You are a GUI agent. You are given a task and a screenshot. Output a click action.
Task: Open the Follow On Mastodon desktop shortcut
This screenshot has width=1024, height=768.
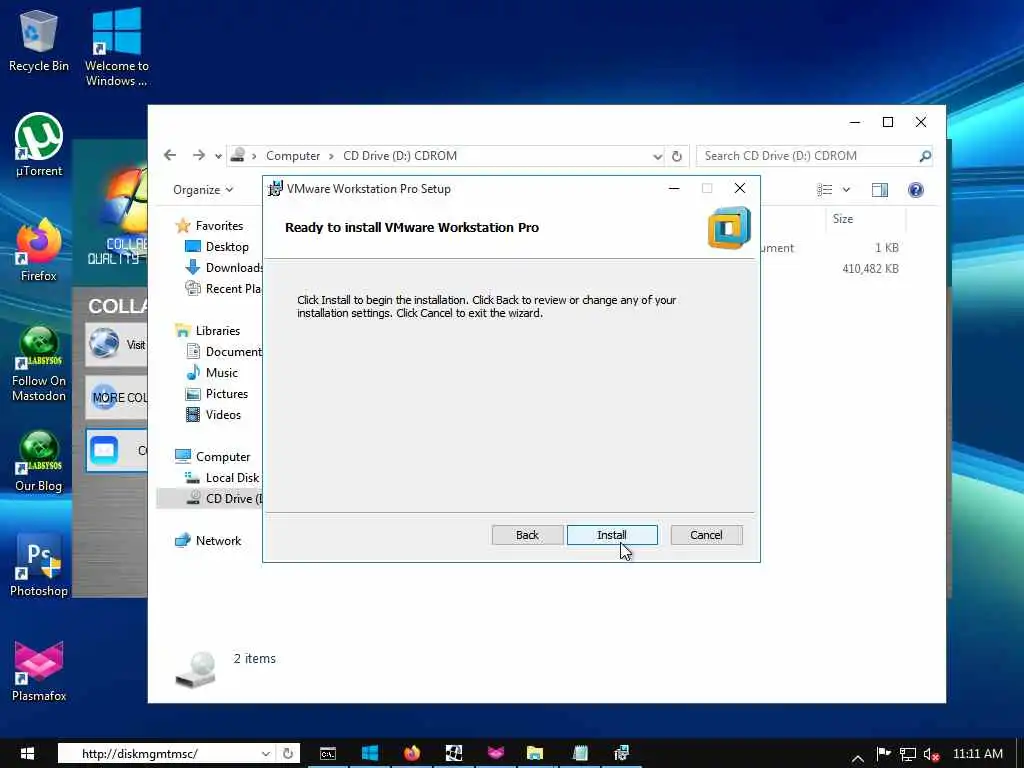tap(39, 364)
